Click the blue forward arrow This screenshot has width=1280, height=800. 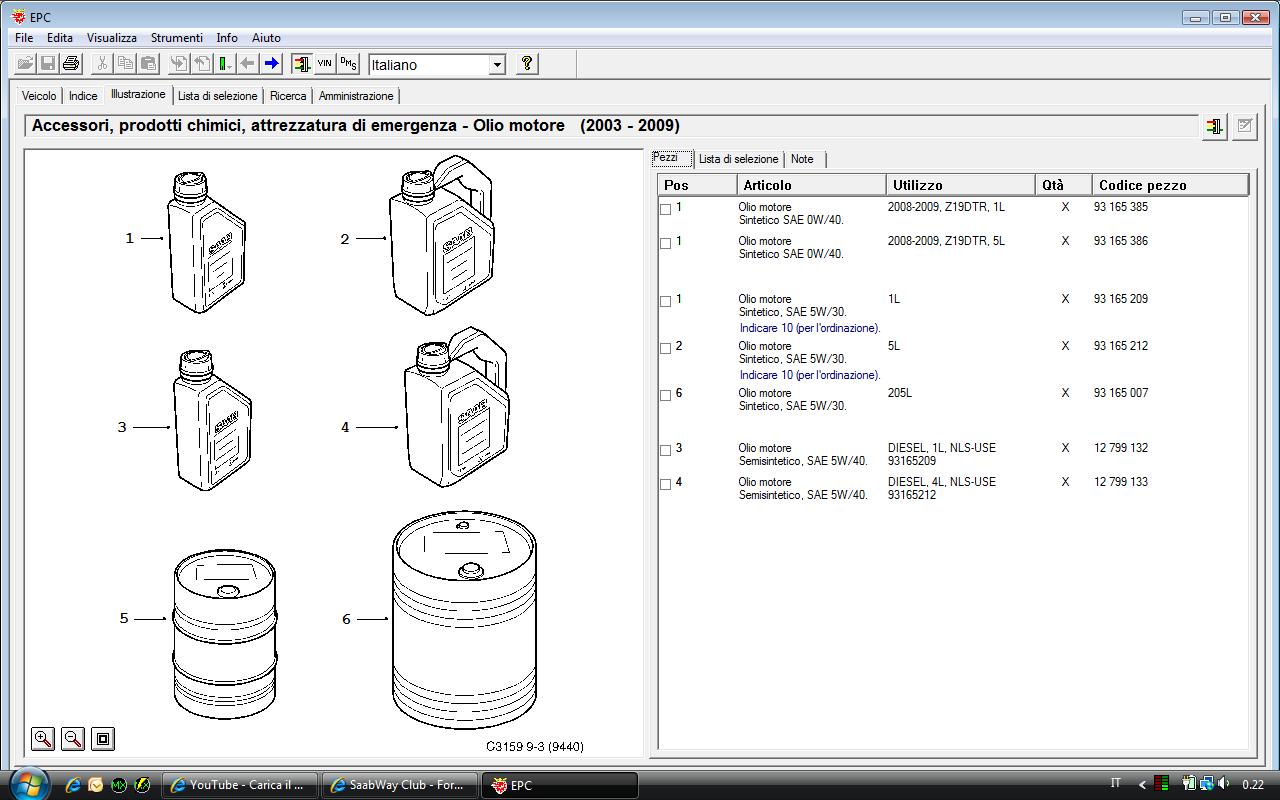(x=271, y=64)
